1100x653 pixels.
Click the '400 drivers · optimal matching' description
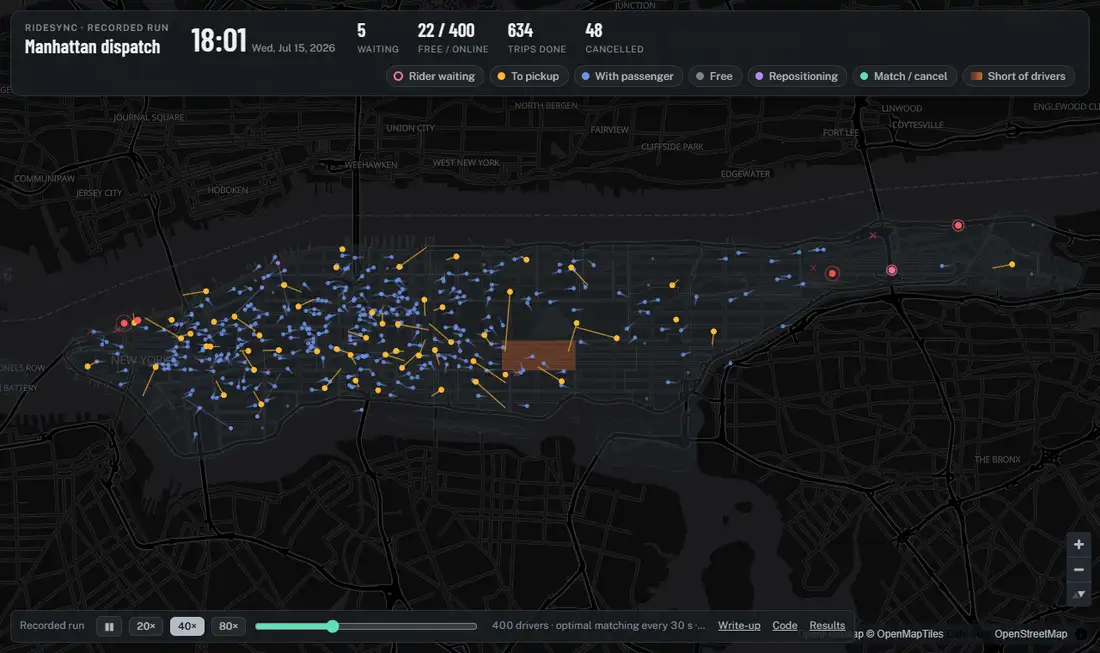[598, 626]
